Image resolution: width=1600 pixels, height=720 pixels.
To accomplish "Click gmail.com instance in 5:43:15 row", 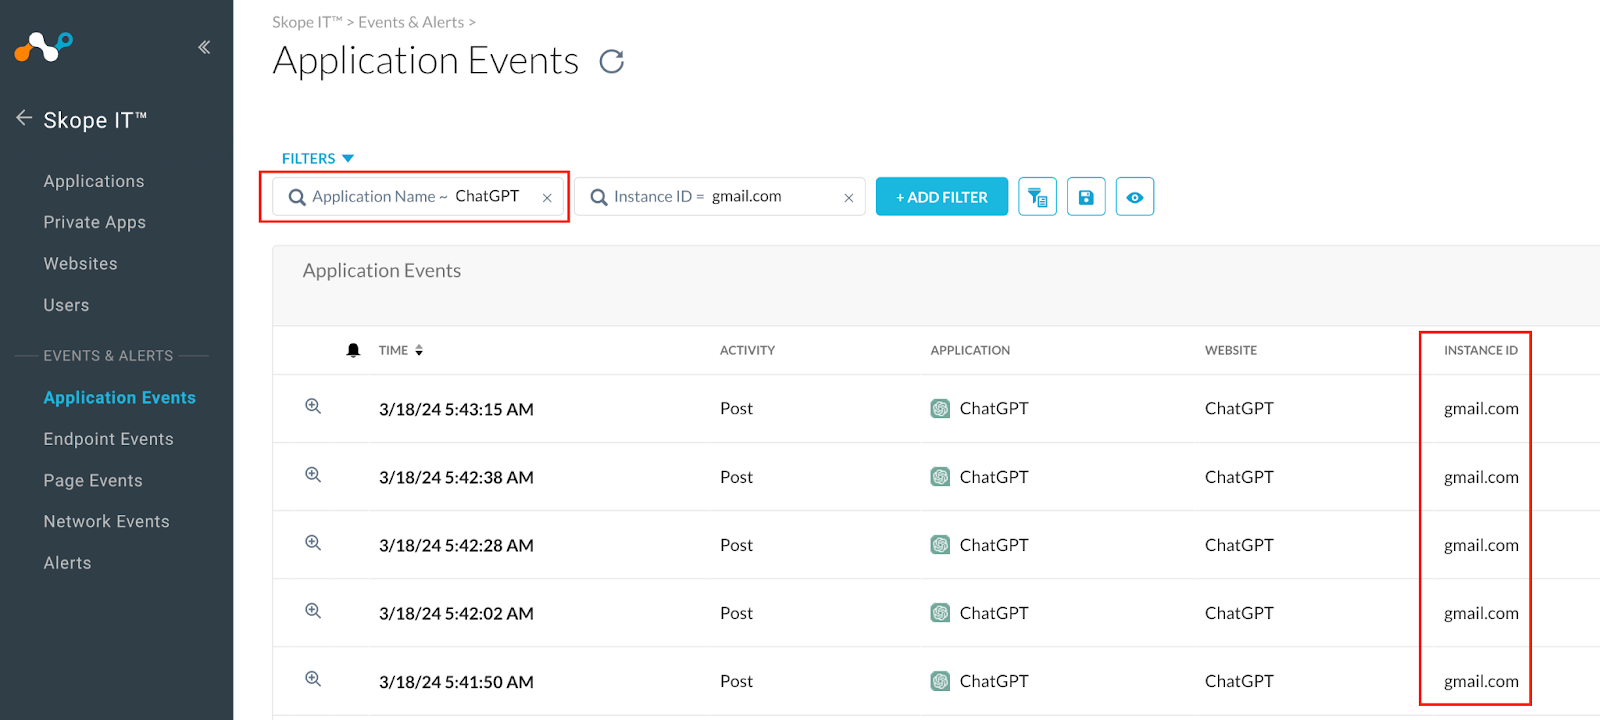I will point(1481,408).
